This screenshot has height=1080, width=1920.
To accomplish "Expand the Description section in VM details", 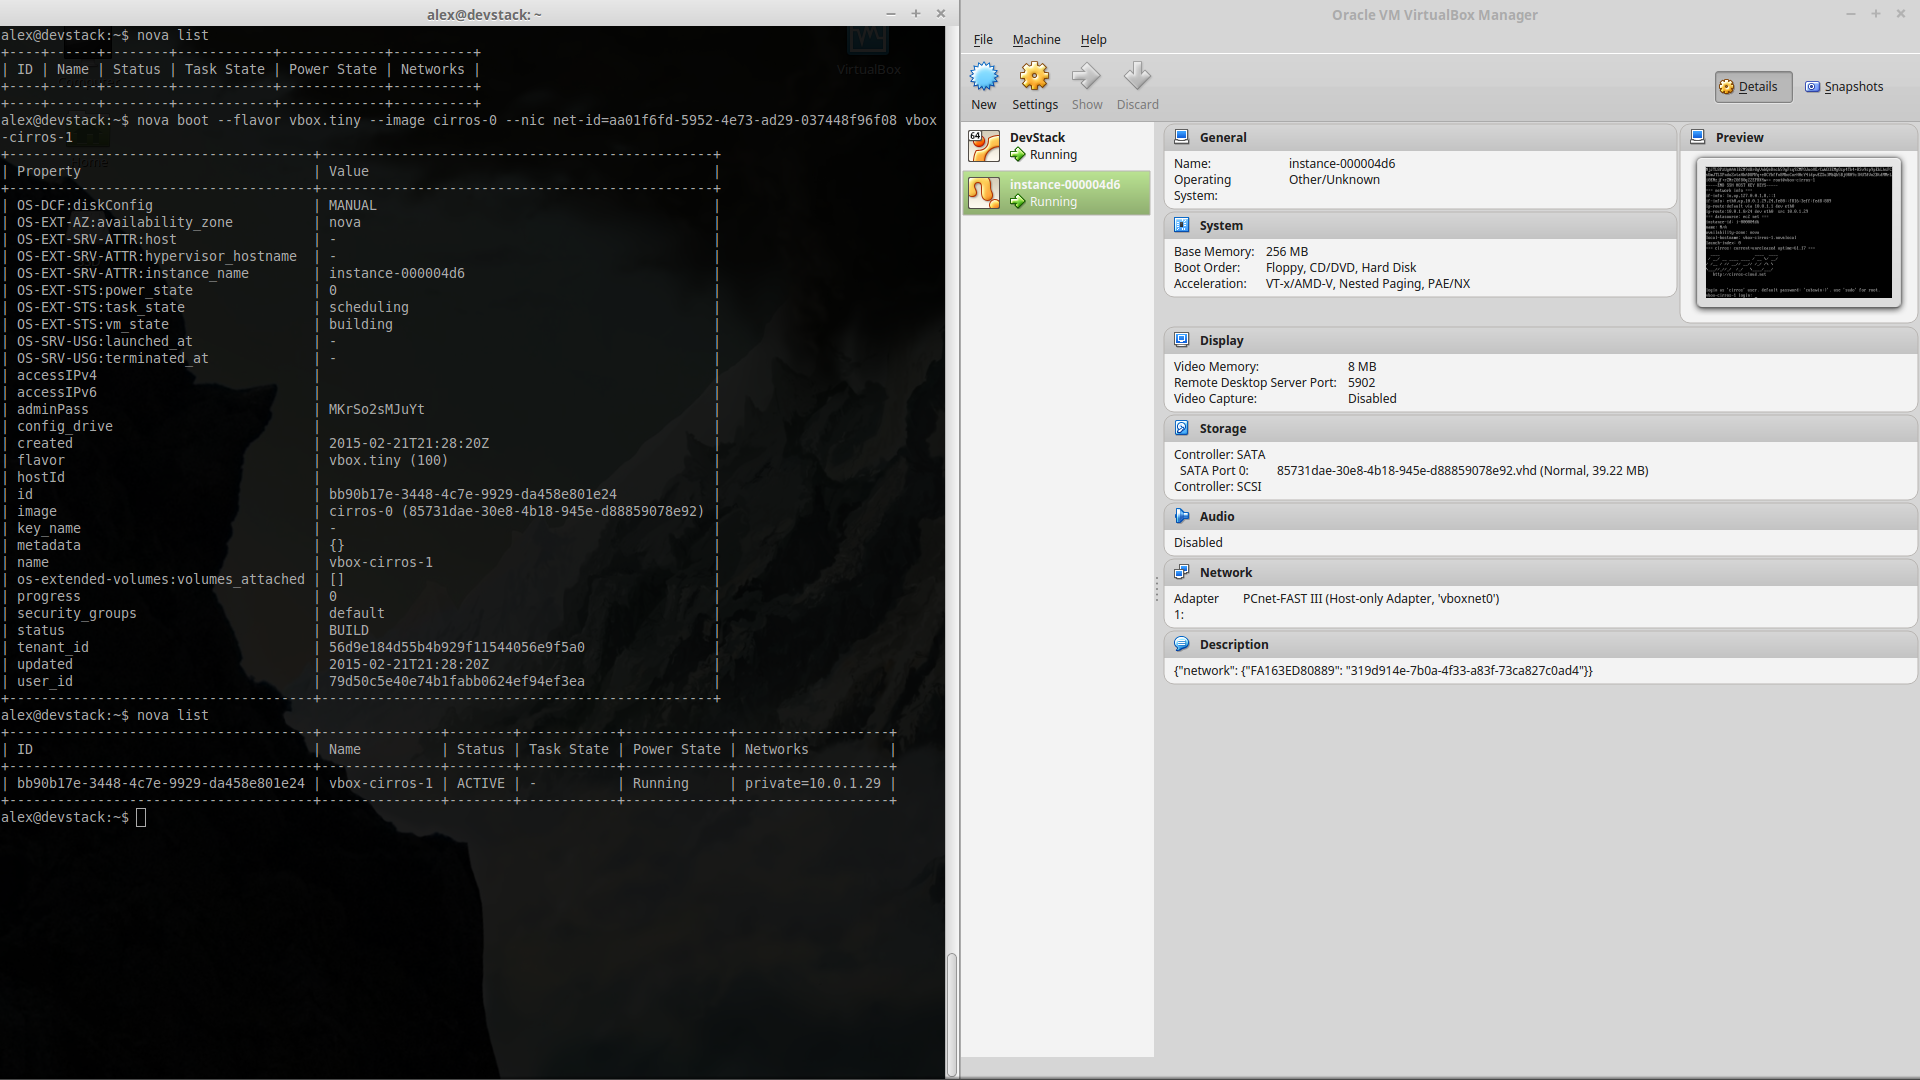I will 1233,644.
